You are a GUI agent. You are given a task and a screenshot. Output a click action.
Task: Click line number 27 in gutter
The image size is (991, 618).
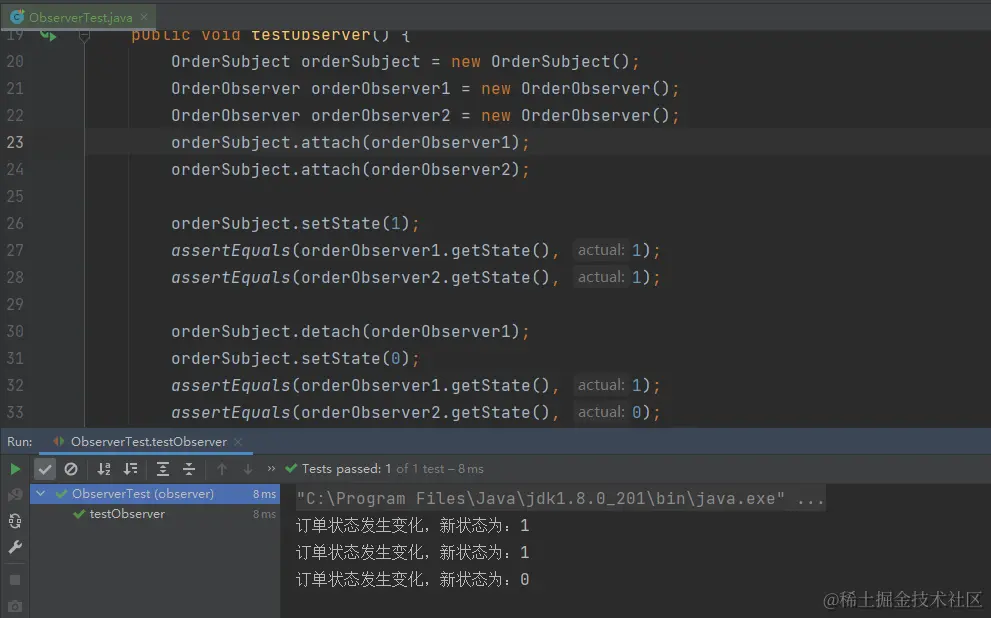tap(15, 251)
